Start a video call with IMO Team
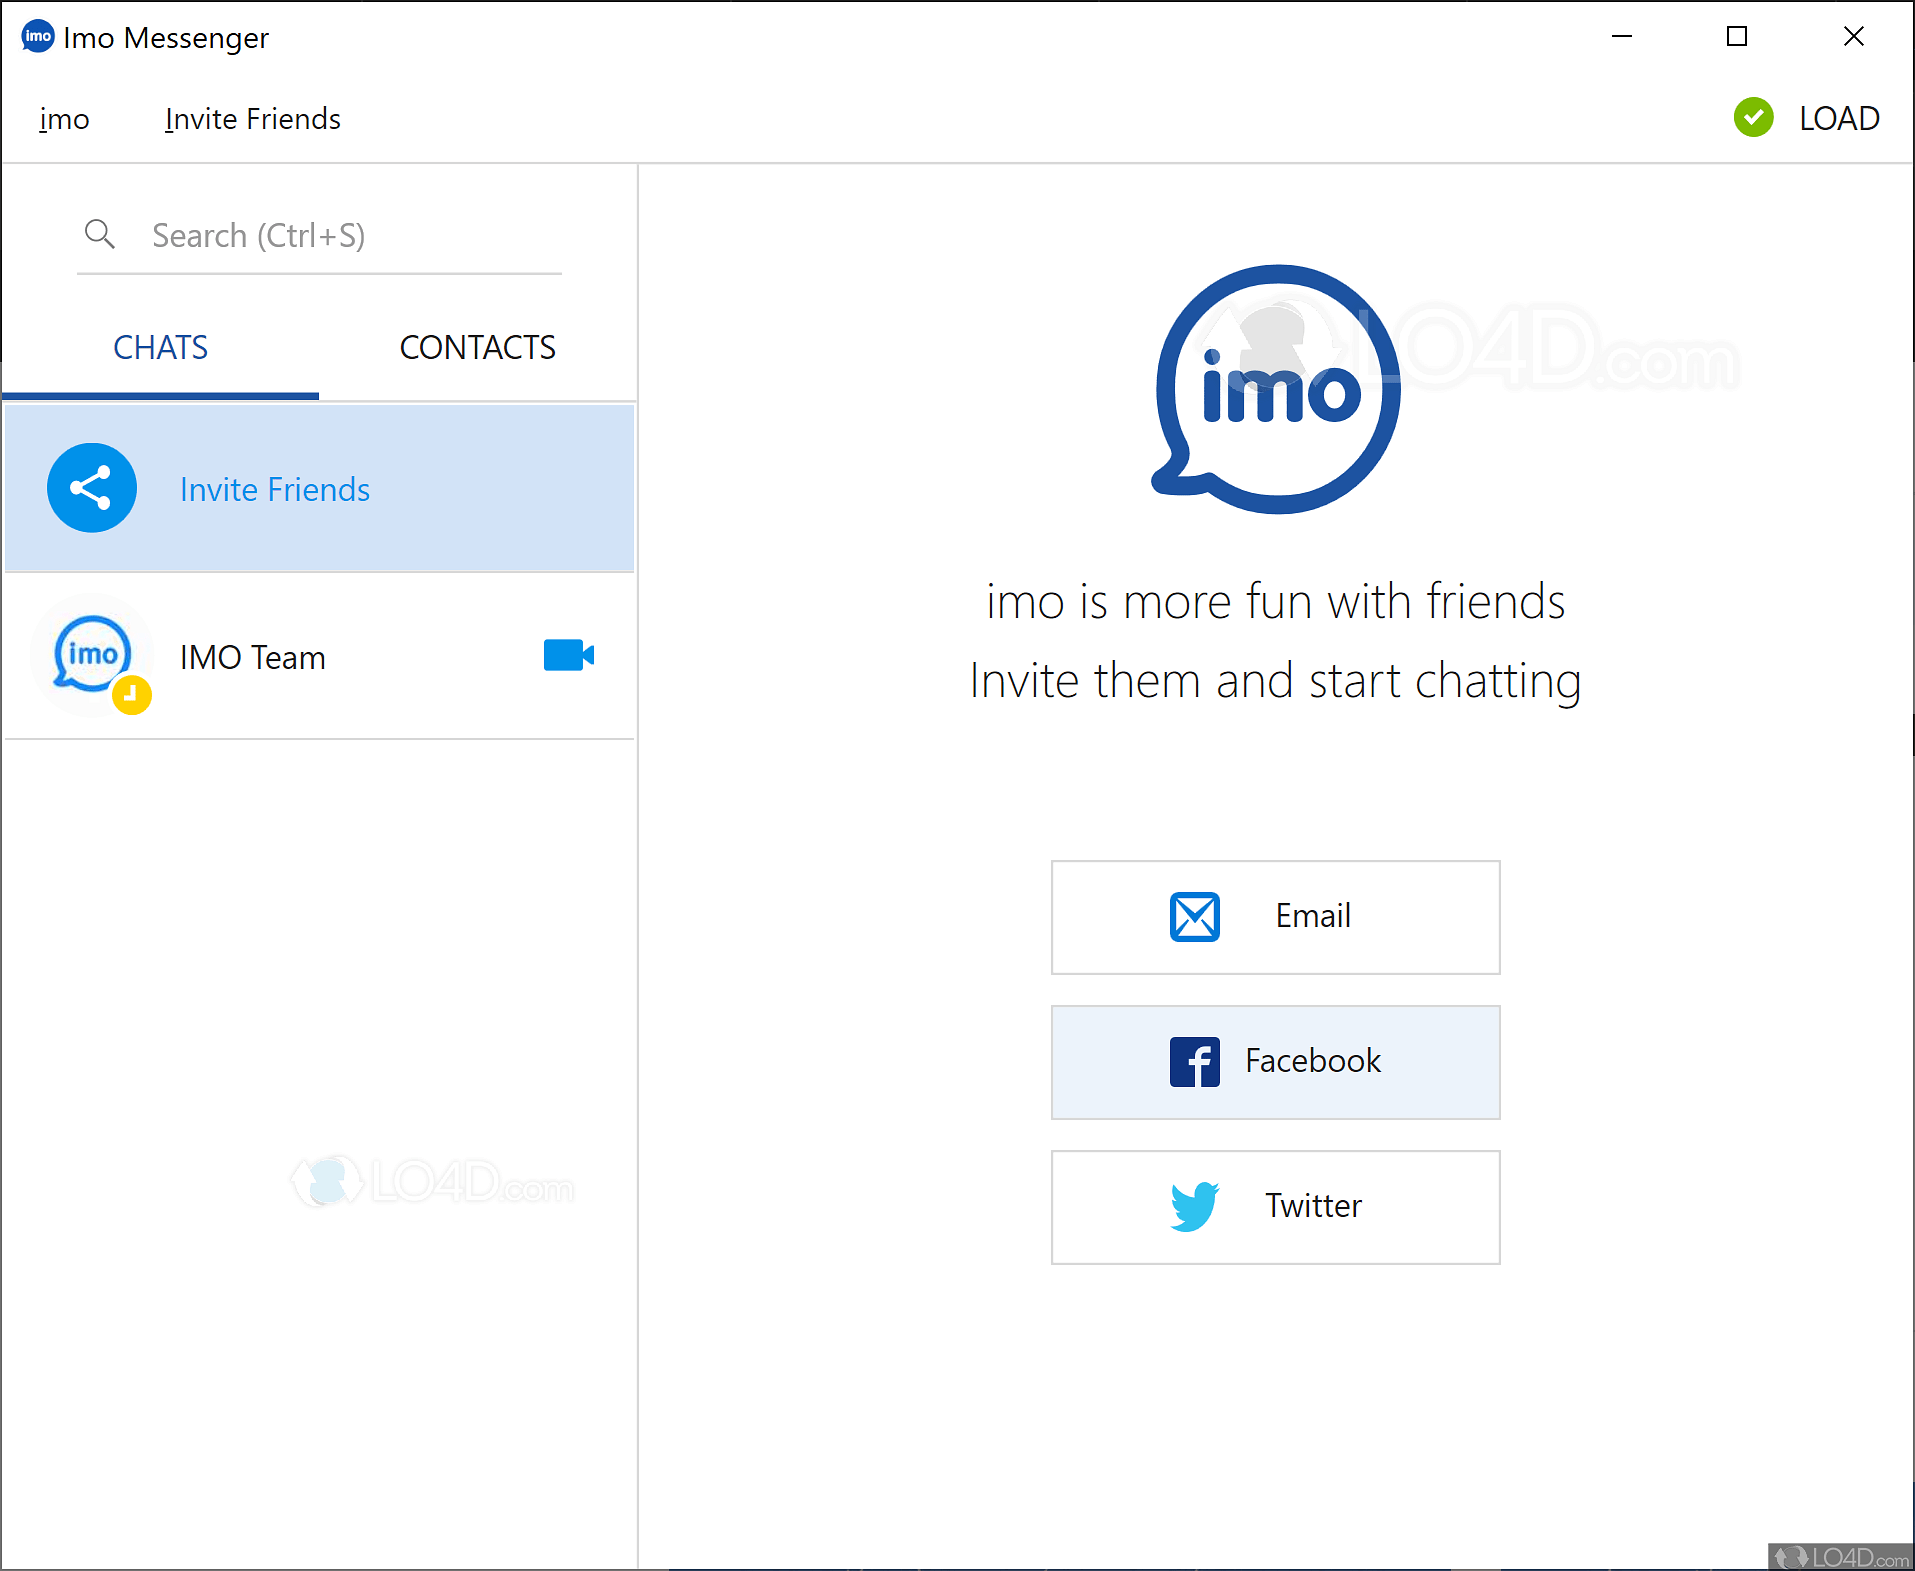1915x1571 pixels. pos(568,656)
